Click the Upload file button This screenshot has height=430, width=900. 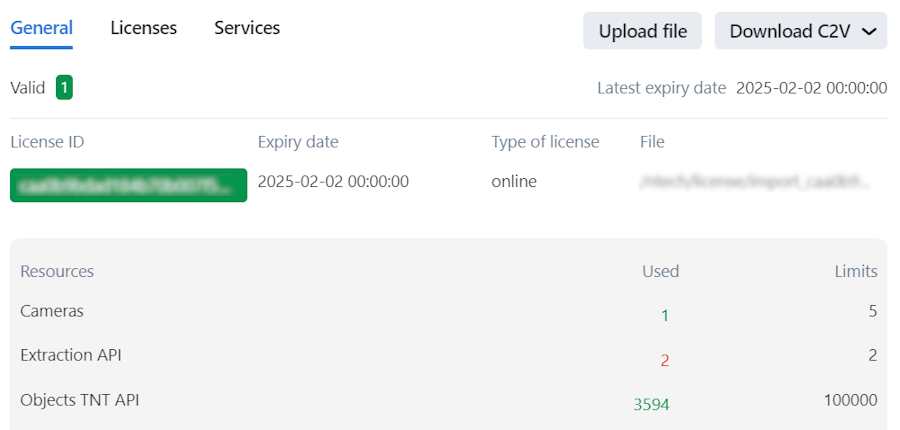pyautogui.click(x=642, y=31)
